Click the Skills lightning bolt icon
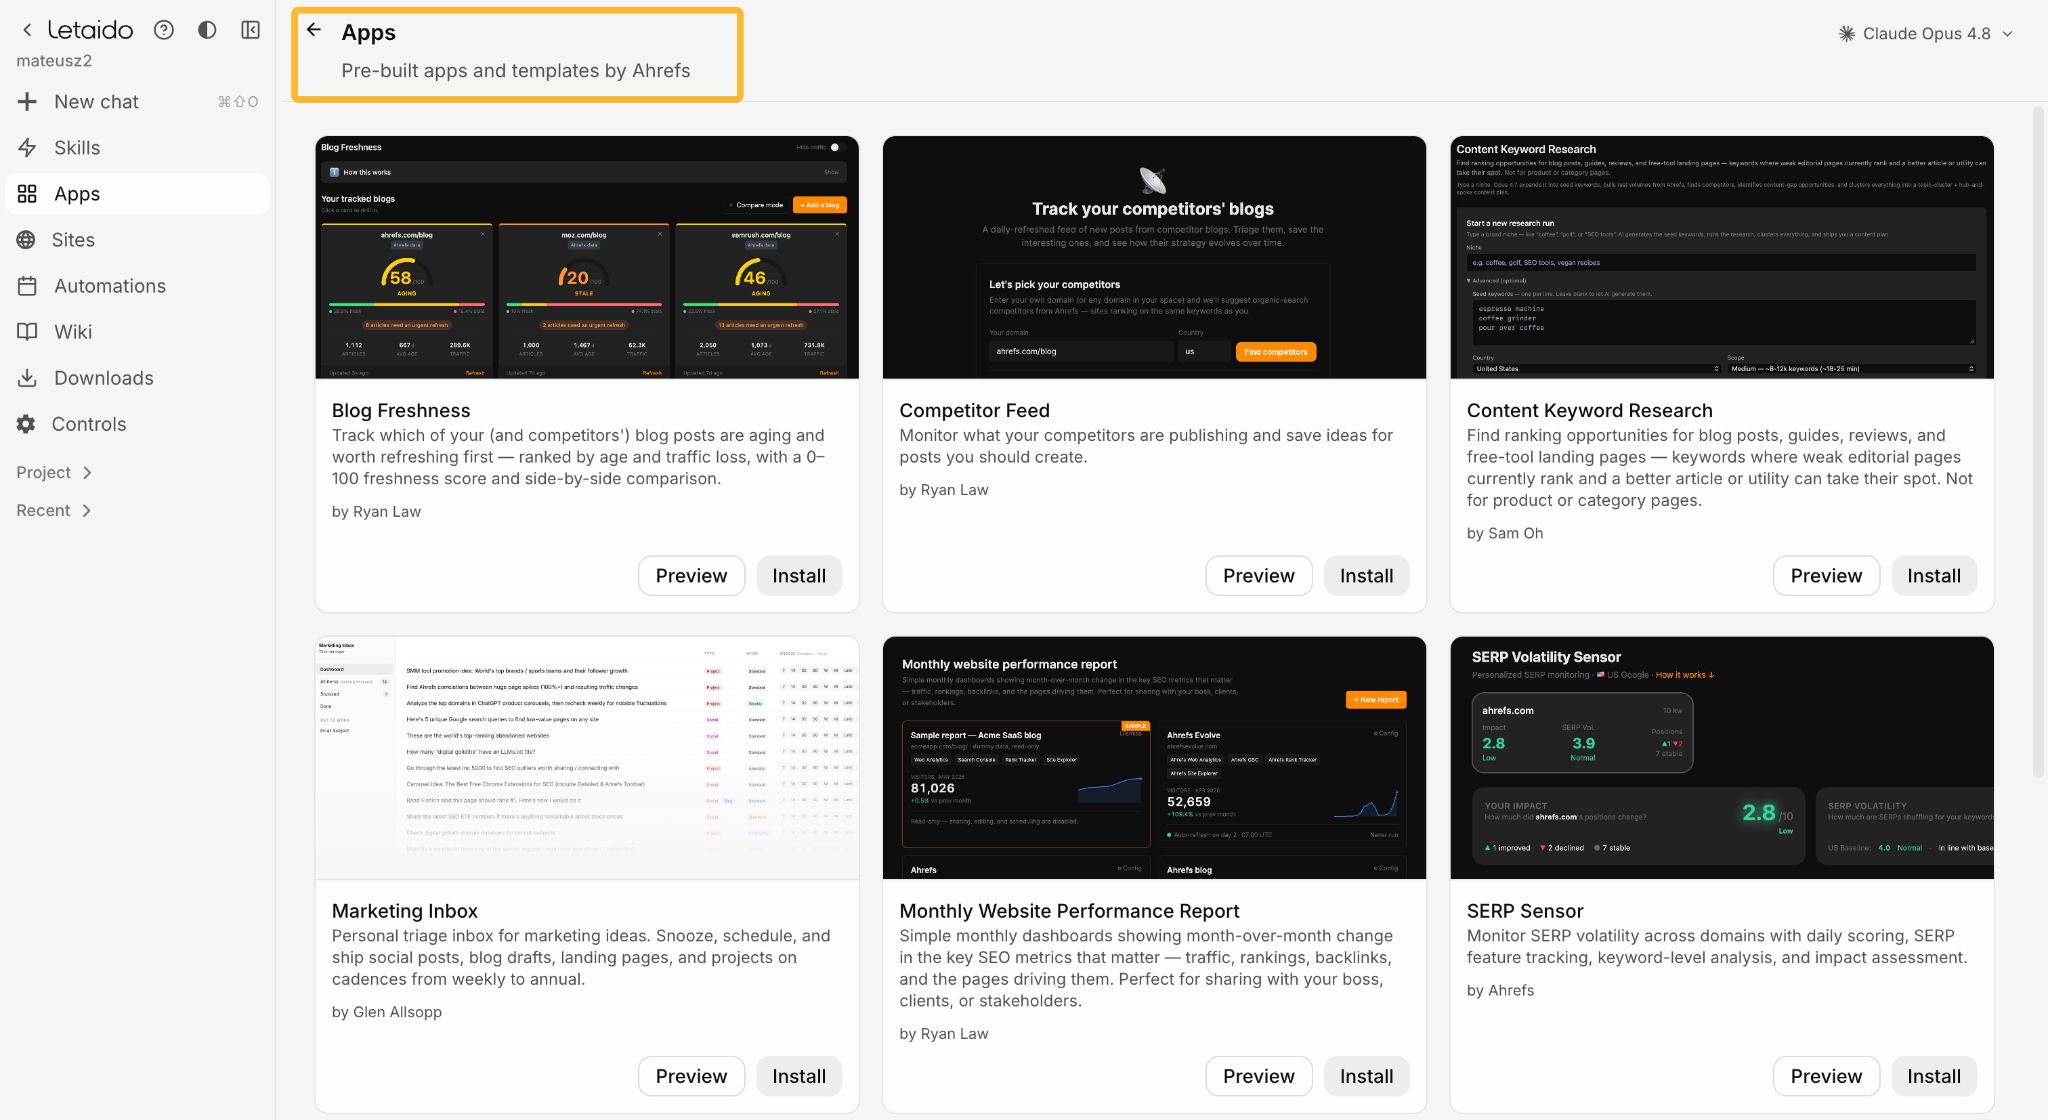2048x1120 pixels. [x=27, y=148]
